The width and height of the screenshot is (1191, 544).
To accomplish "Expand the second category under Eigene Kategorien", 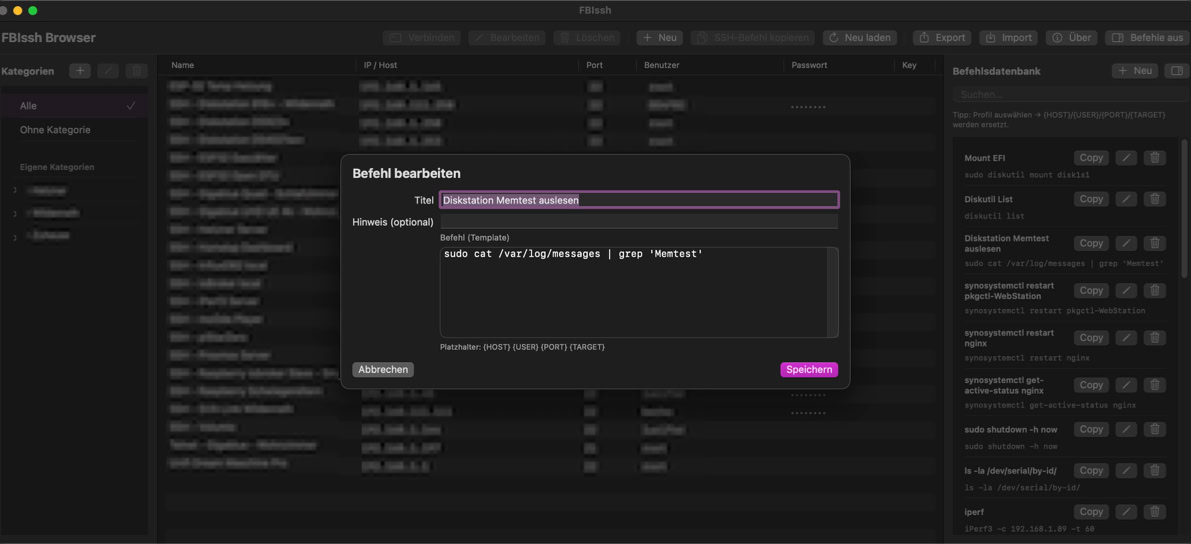I will [x=15, y=213].
